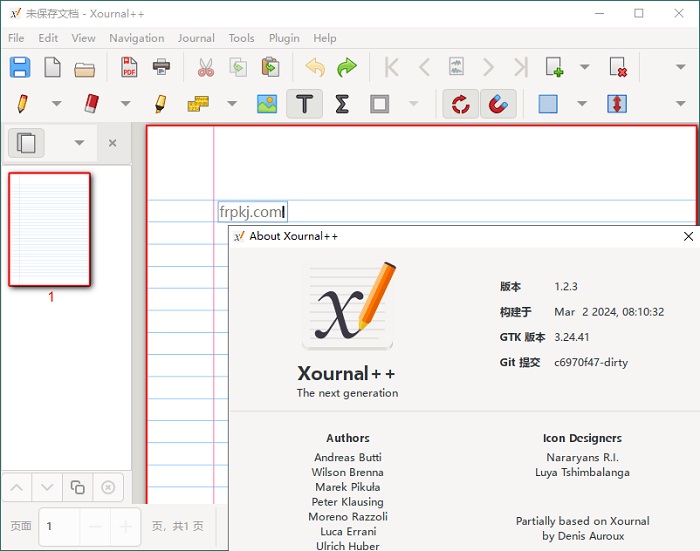This screenshot has width=700, height=551.
Task: Open the color chooser dropdown arrow
Action: pos(582,104)
